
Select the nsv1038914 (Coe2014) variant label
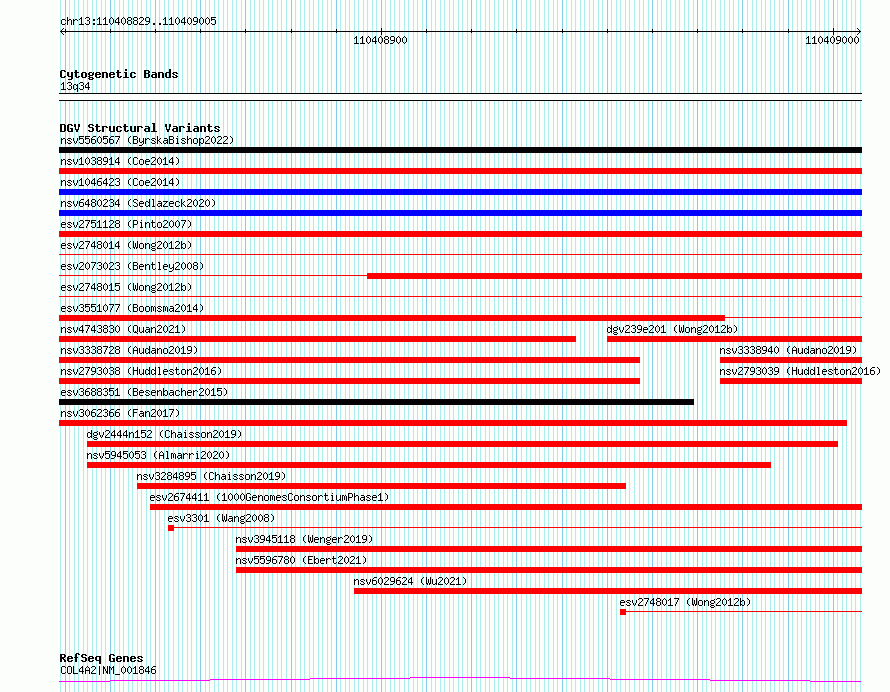(x=120, y=161)
